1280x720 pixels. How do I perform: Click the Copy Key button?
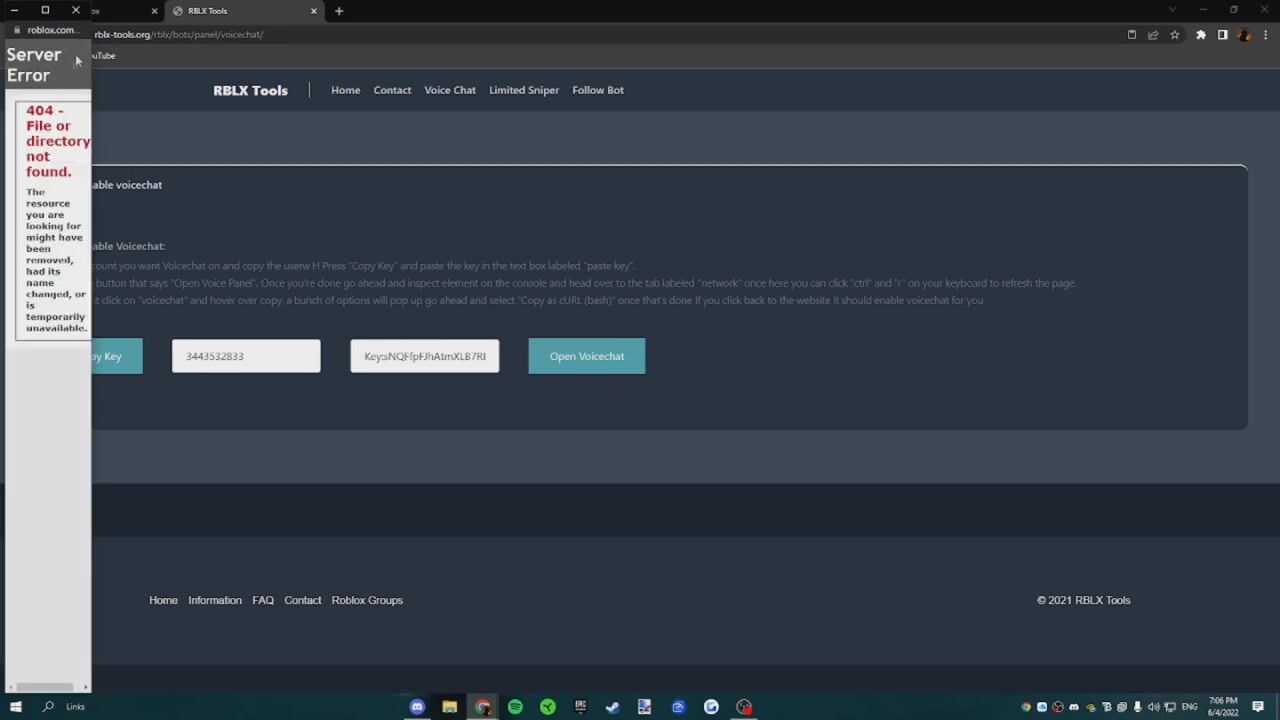tap(117, 356)
